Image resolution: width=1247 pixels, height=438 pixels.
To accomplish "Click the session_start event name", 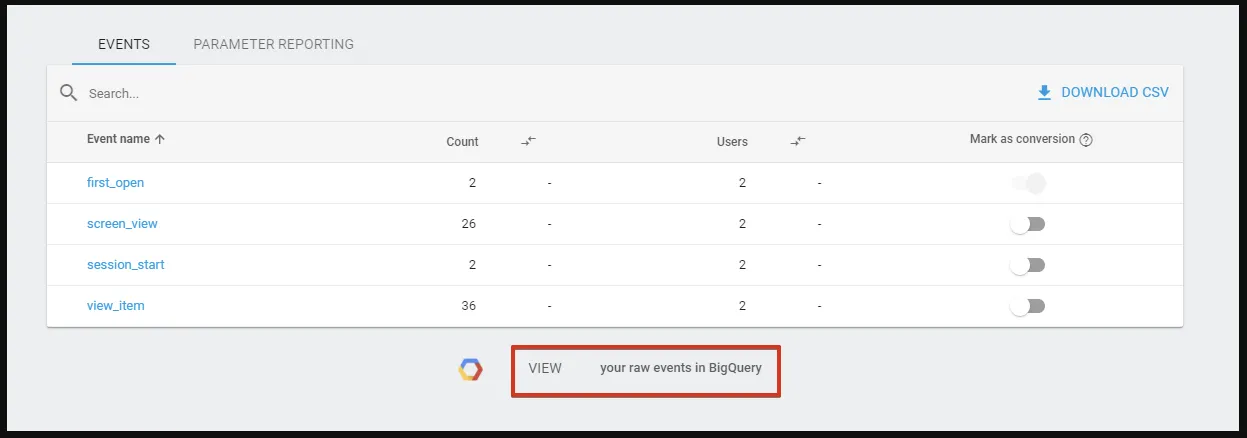I will point(126,265).
